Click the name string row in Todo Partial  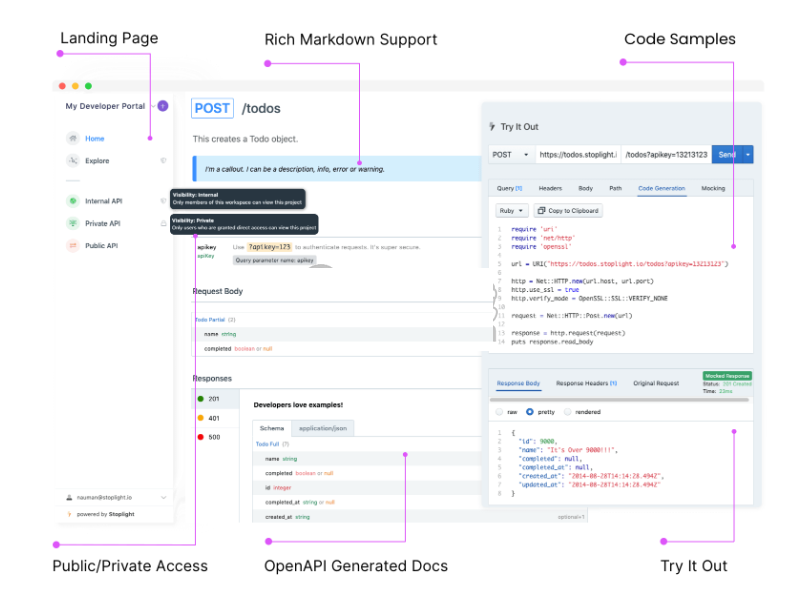(344, 334)
